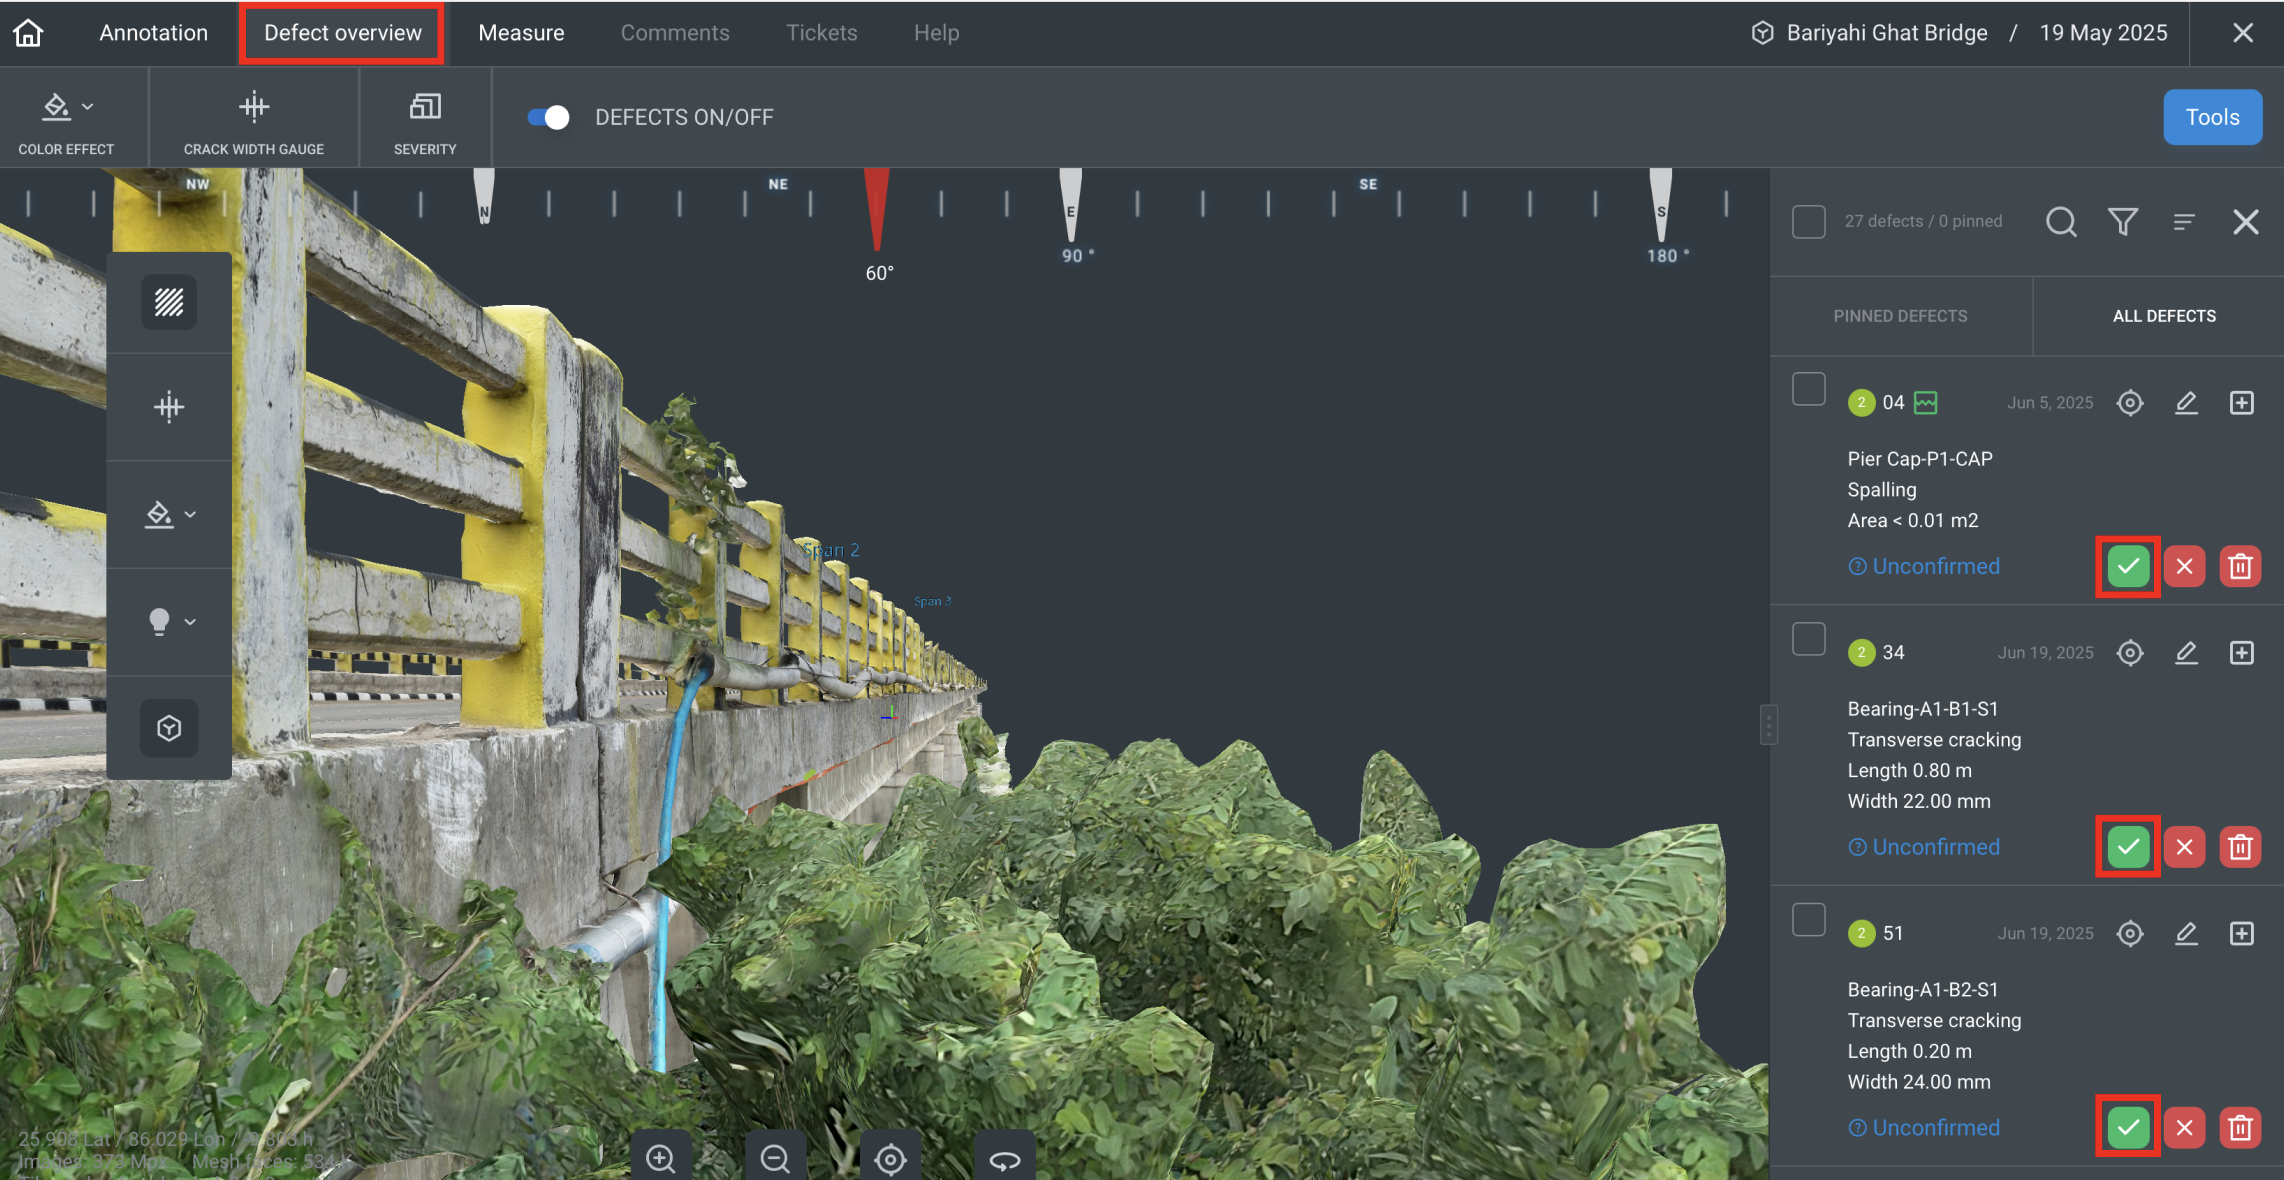Click severity badge of defect 04

[x=1861, y=402]
